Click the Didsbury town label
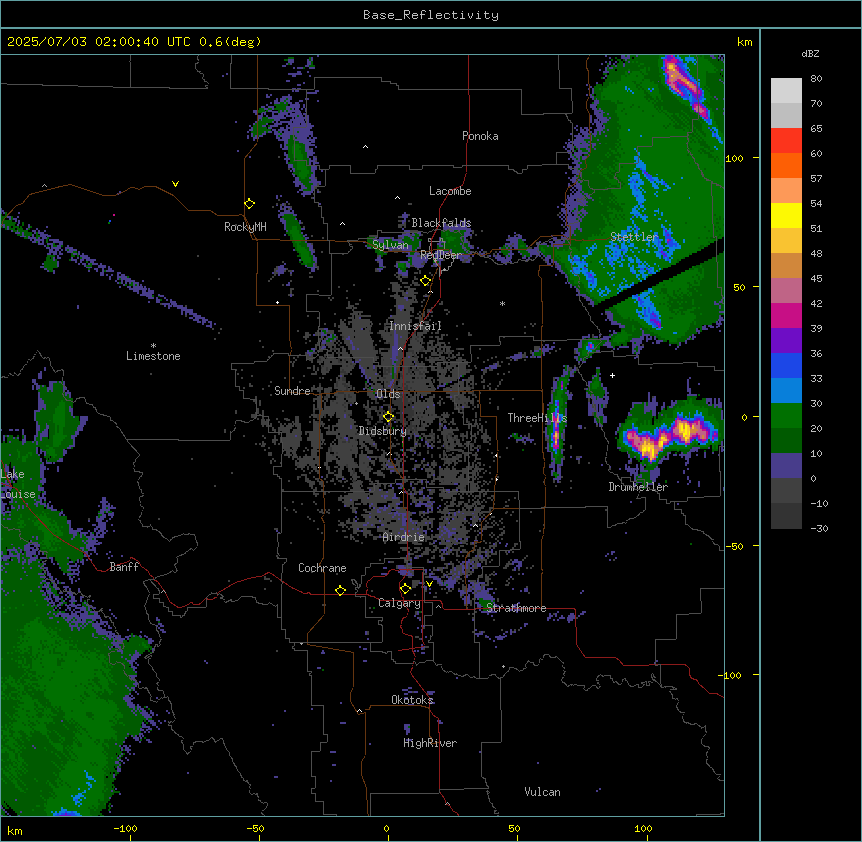The image size is (862, 842). 383,431
